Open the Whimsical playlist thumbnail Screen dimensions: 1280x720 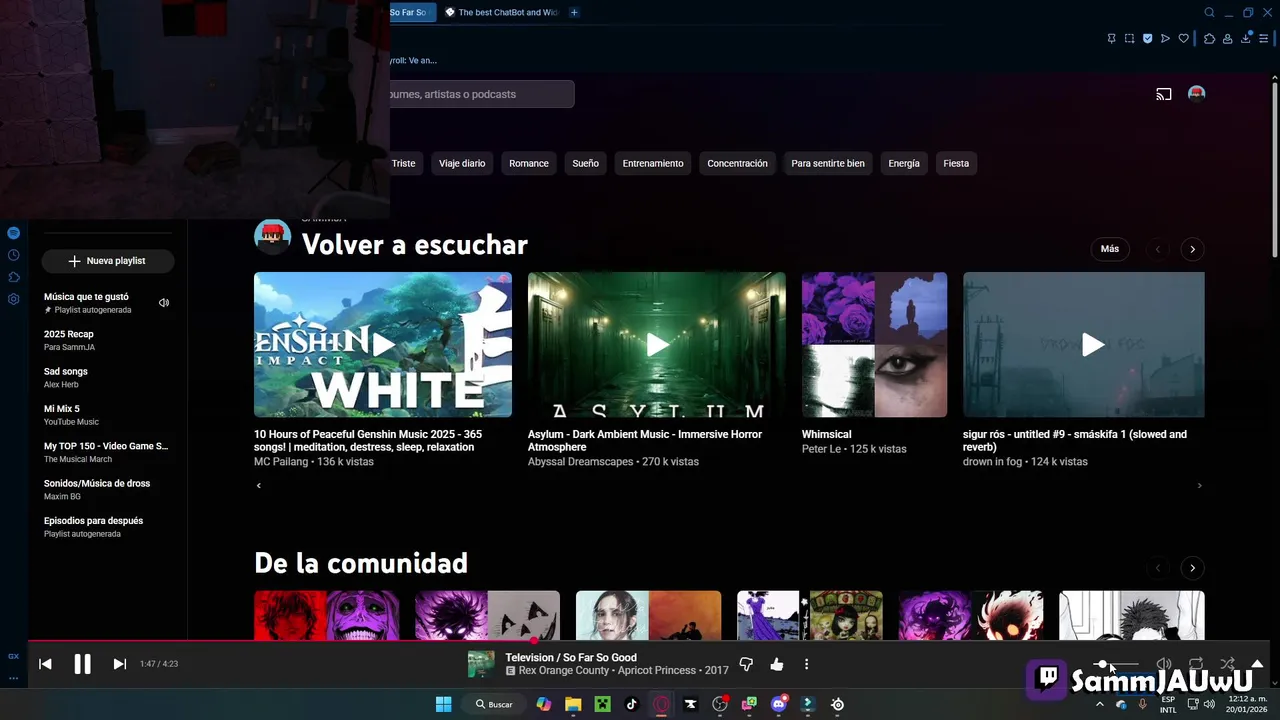click(x=874, y=345)
